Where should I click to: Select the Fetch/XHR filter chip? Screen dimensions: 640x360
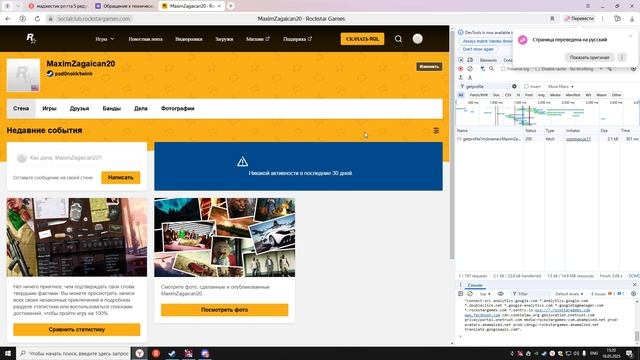pyautogui.click(x=478, y=95)
